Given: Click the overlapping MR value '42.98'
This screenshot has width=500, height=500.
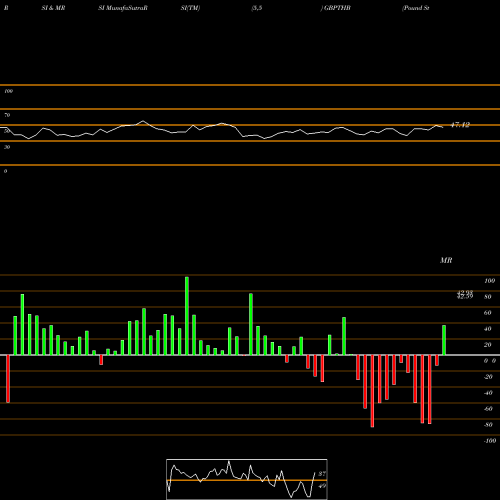Looking at the screenshot, I should point(465,293).
